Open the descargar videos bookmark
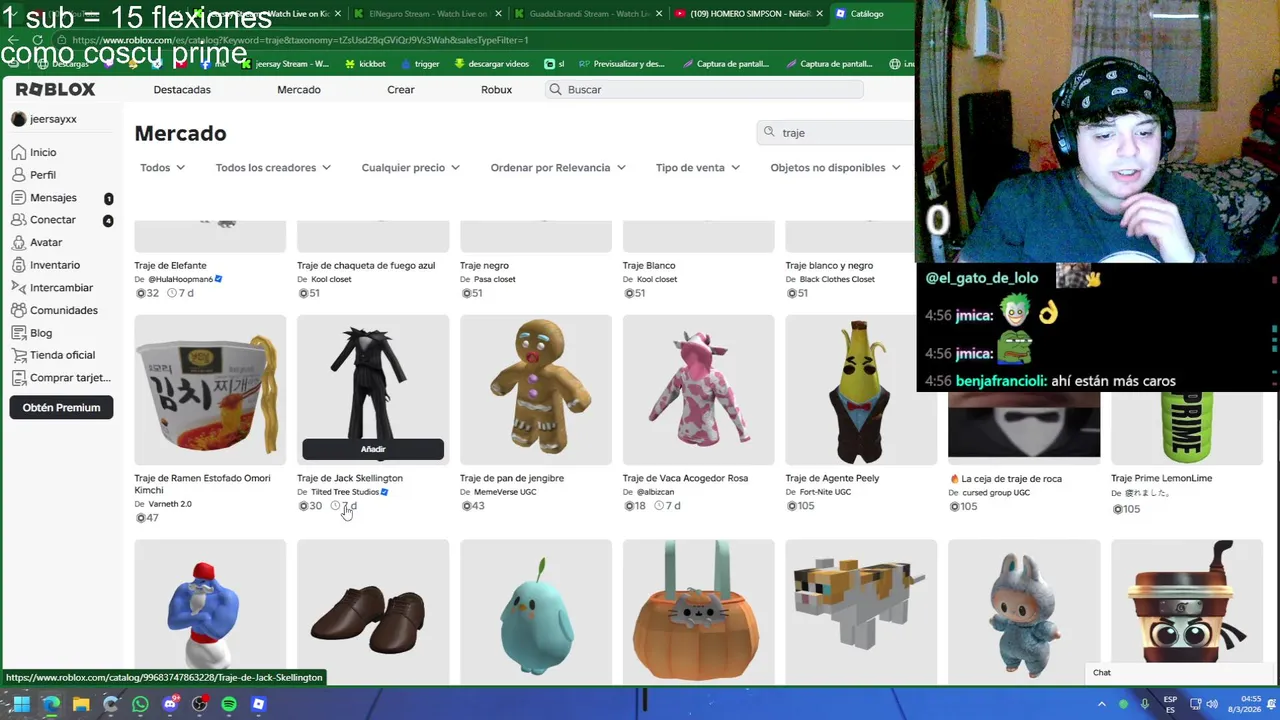The height and width of the screenshot is (720, 1280). click(491, 64)
